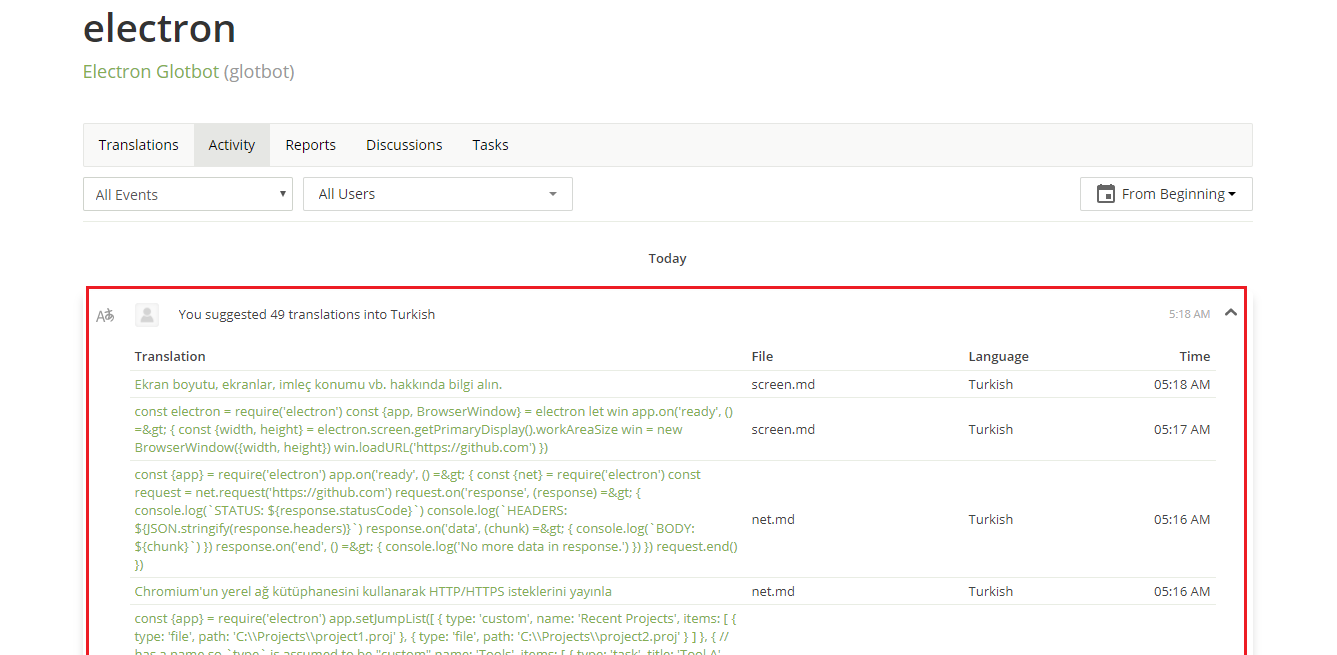Click screen.md in the 05:18 AM row
The image size is (1337, 655).
tap(783, 384)
